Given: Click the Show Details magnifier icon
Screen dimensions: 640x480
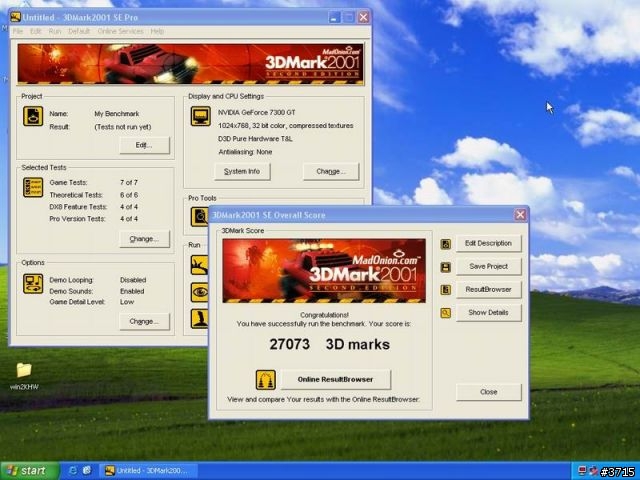Looking at the screenshot, I should pos(446,313).
